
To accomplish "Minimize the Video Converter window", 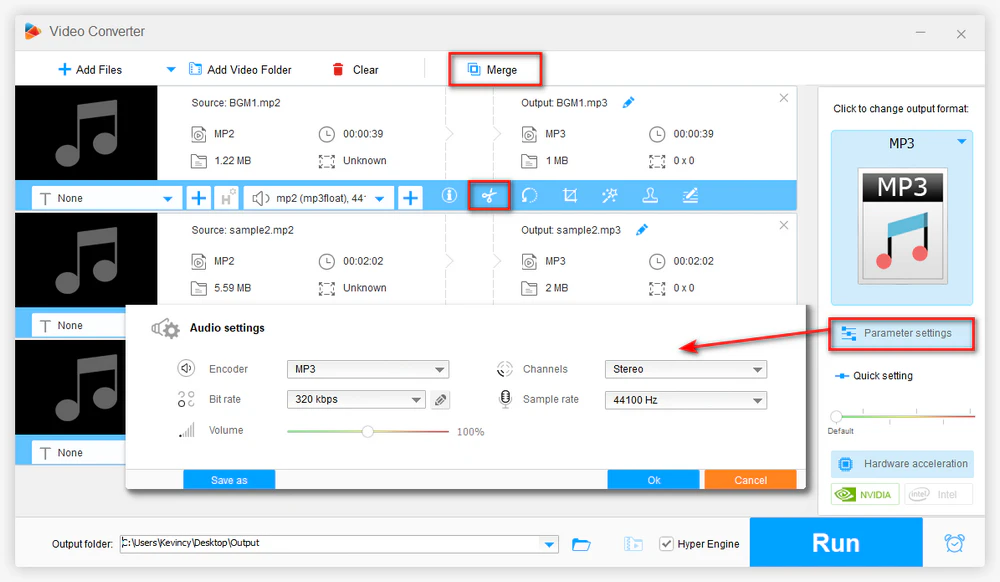I will point(920,33).
